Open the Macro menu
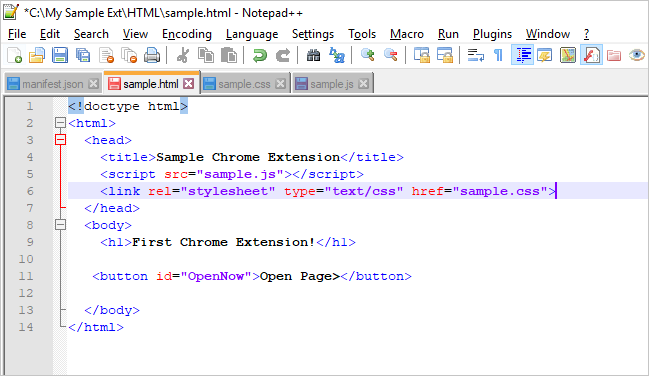Viewport: 649px width, 376px height. 407,34
